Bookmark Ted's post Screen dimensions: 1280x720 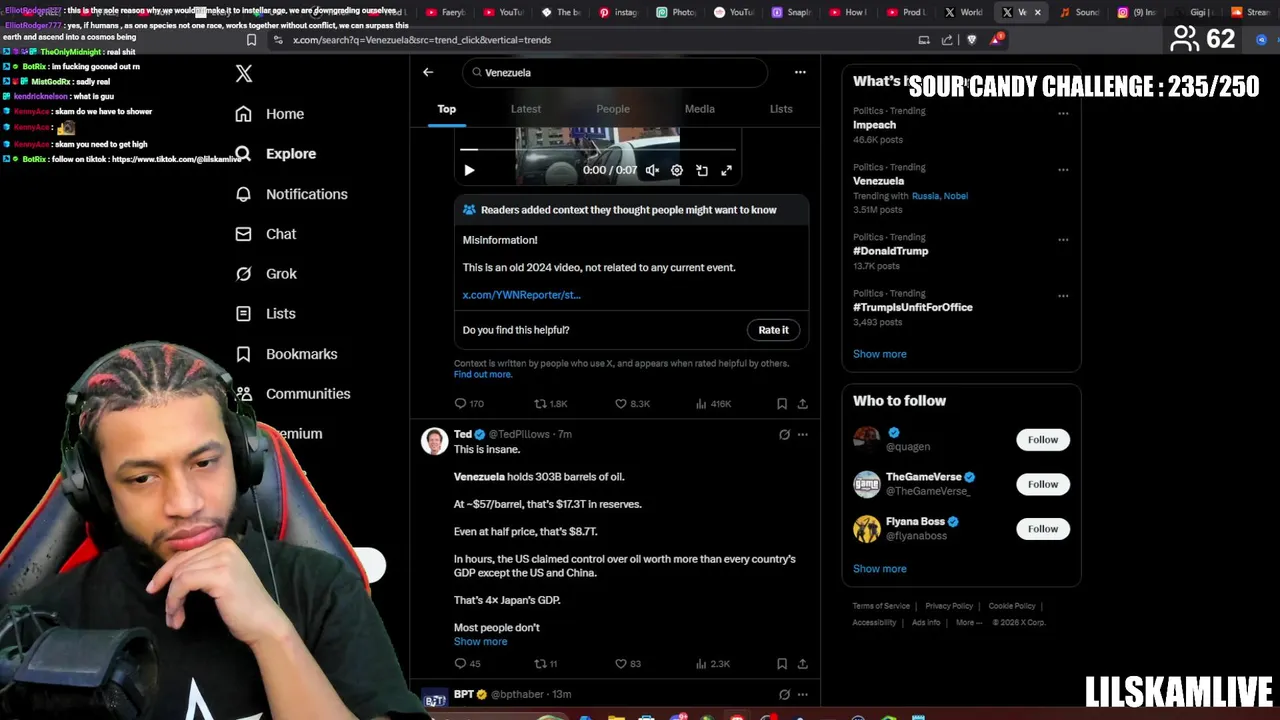point(782,664)
